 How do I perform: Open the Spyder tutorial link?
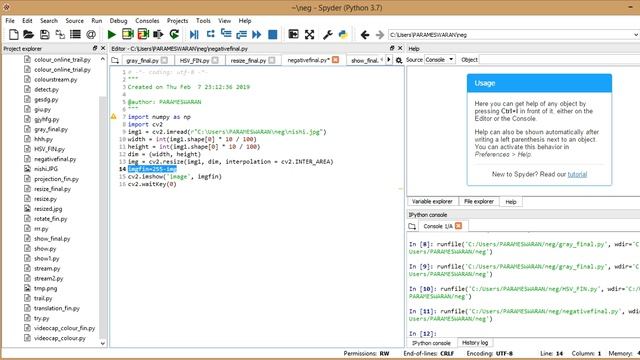pyautogui.click(x=577, y=174)
